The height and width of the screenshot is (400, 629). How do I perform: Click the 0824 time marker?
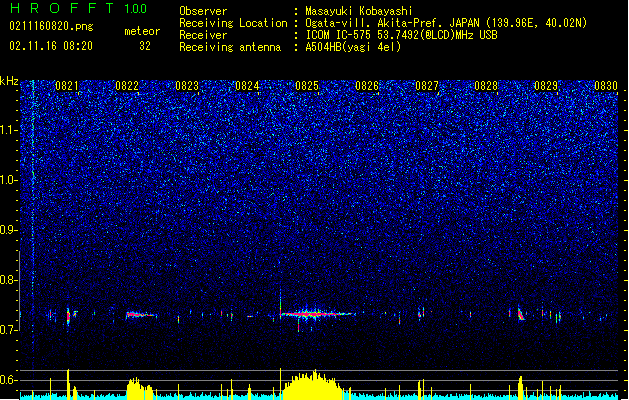point(247,86)
